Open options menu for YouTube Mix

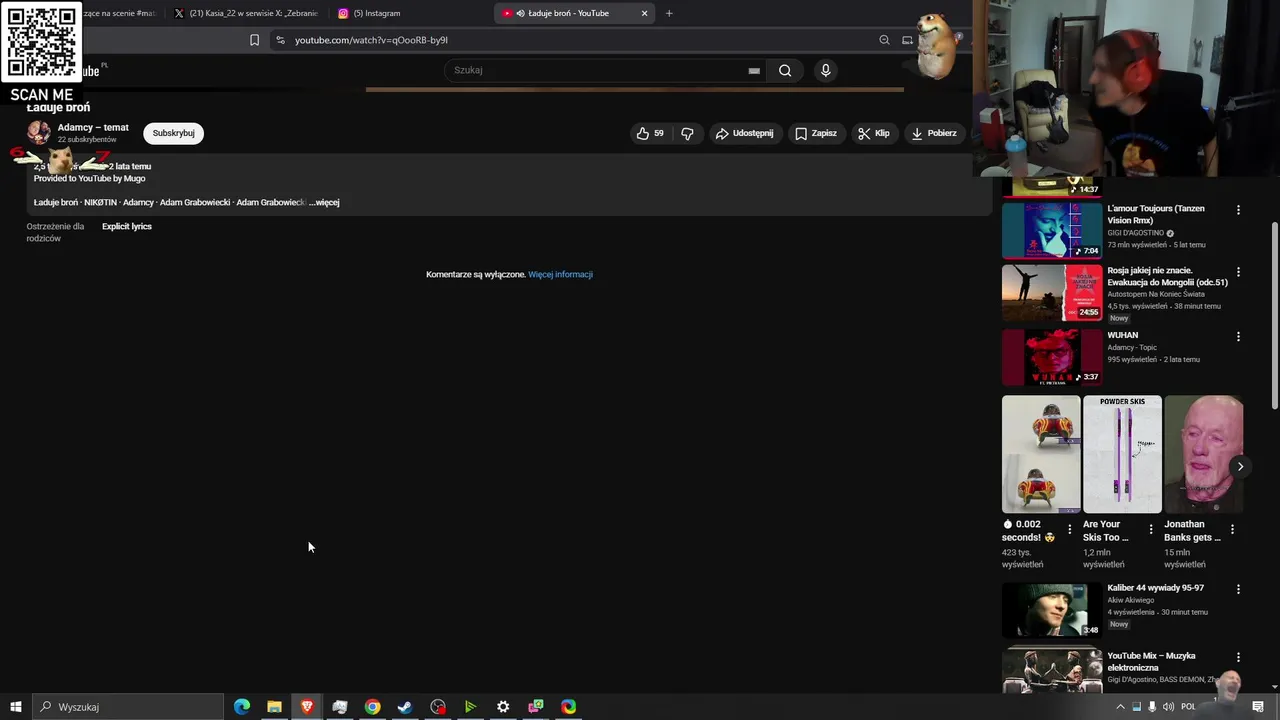tap(1238, 657)
